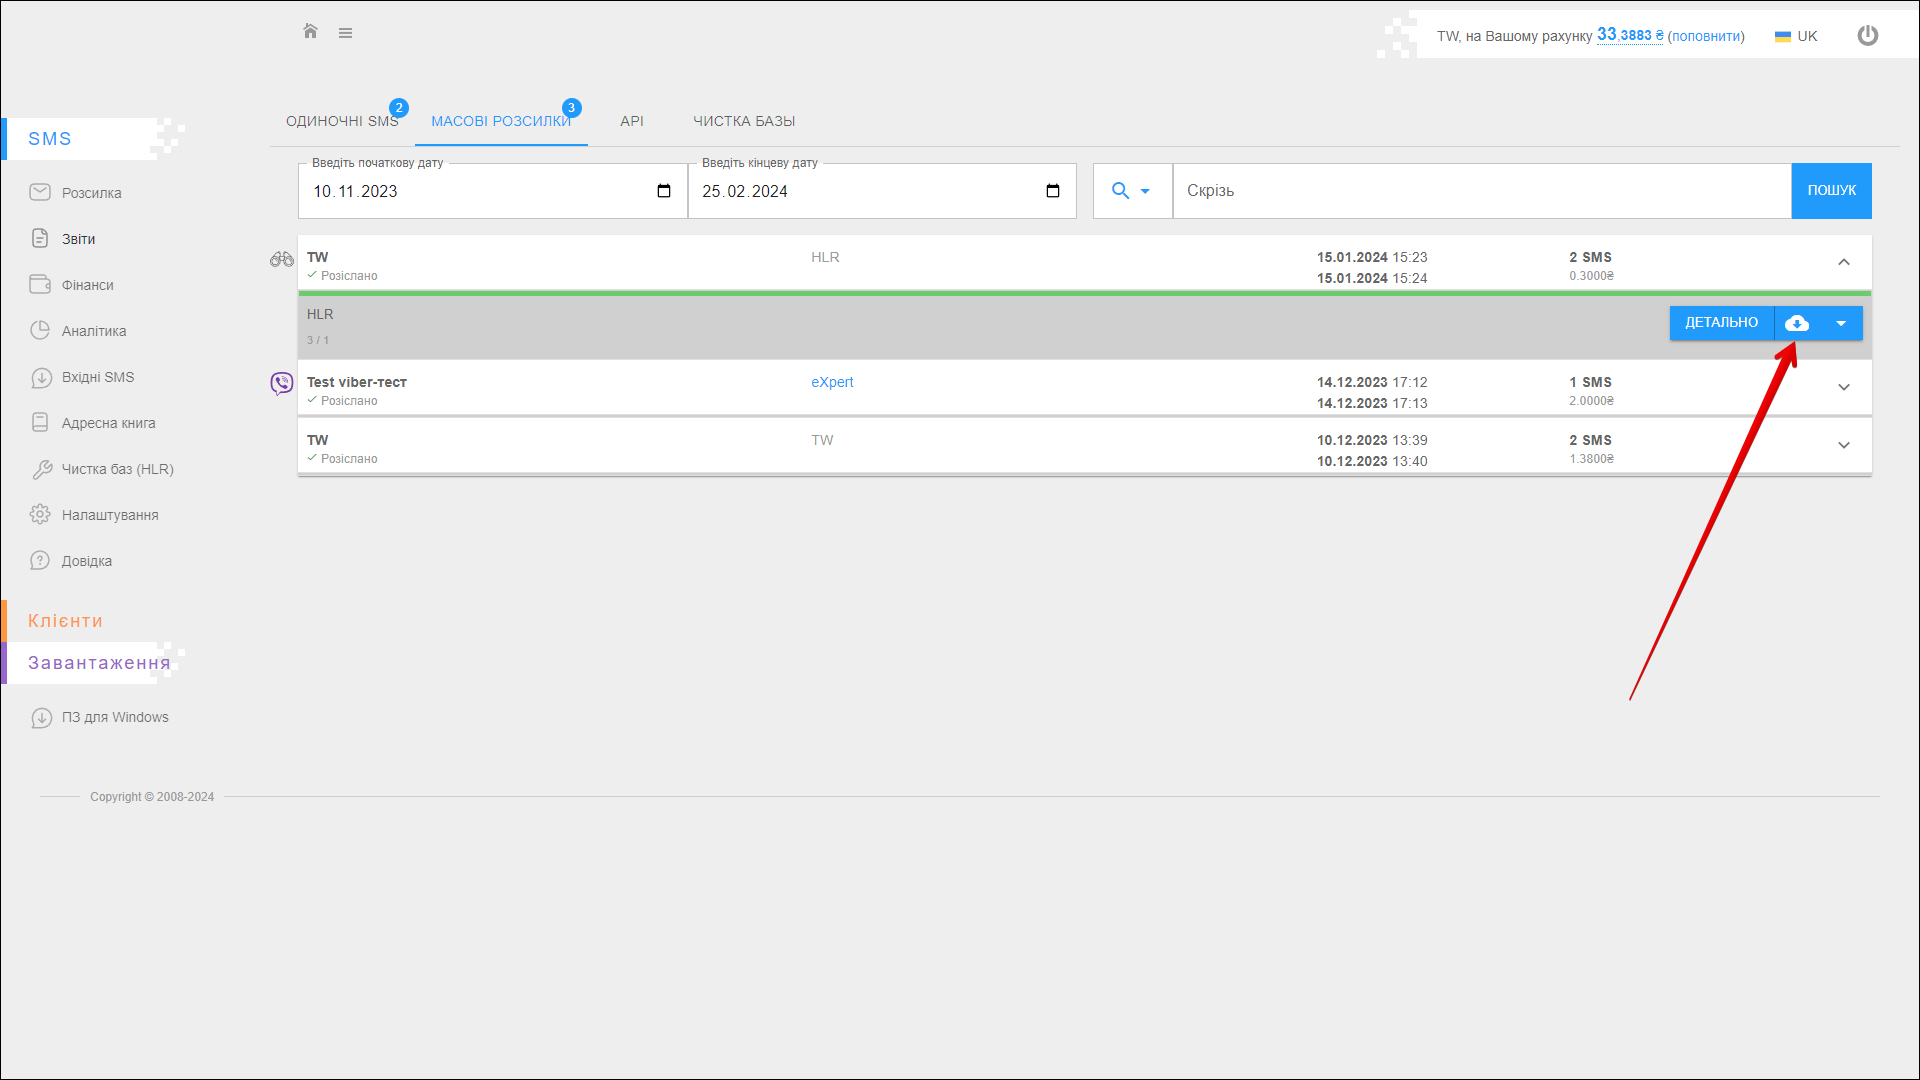
Task: Click the ДЕТАЛЬНО button
Action: (x=1721, y=323)
